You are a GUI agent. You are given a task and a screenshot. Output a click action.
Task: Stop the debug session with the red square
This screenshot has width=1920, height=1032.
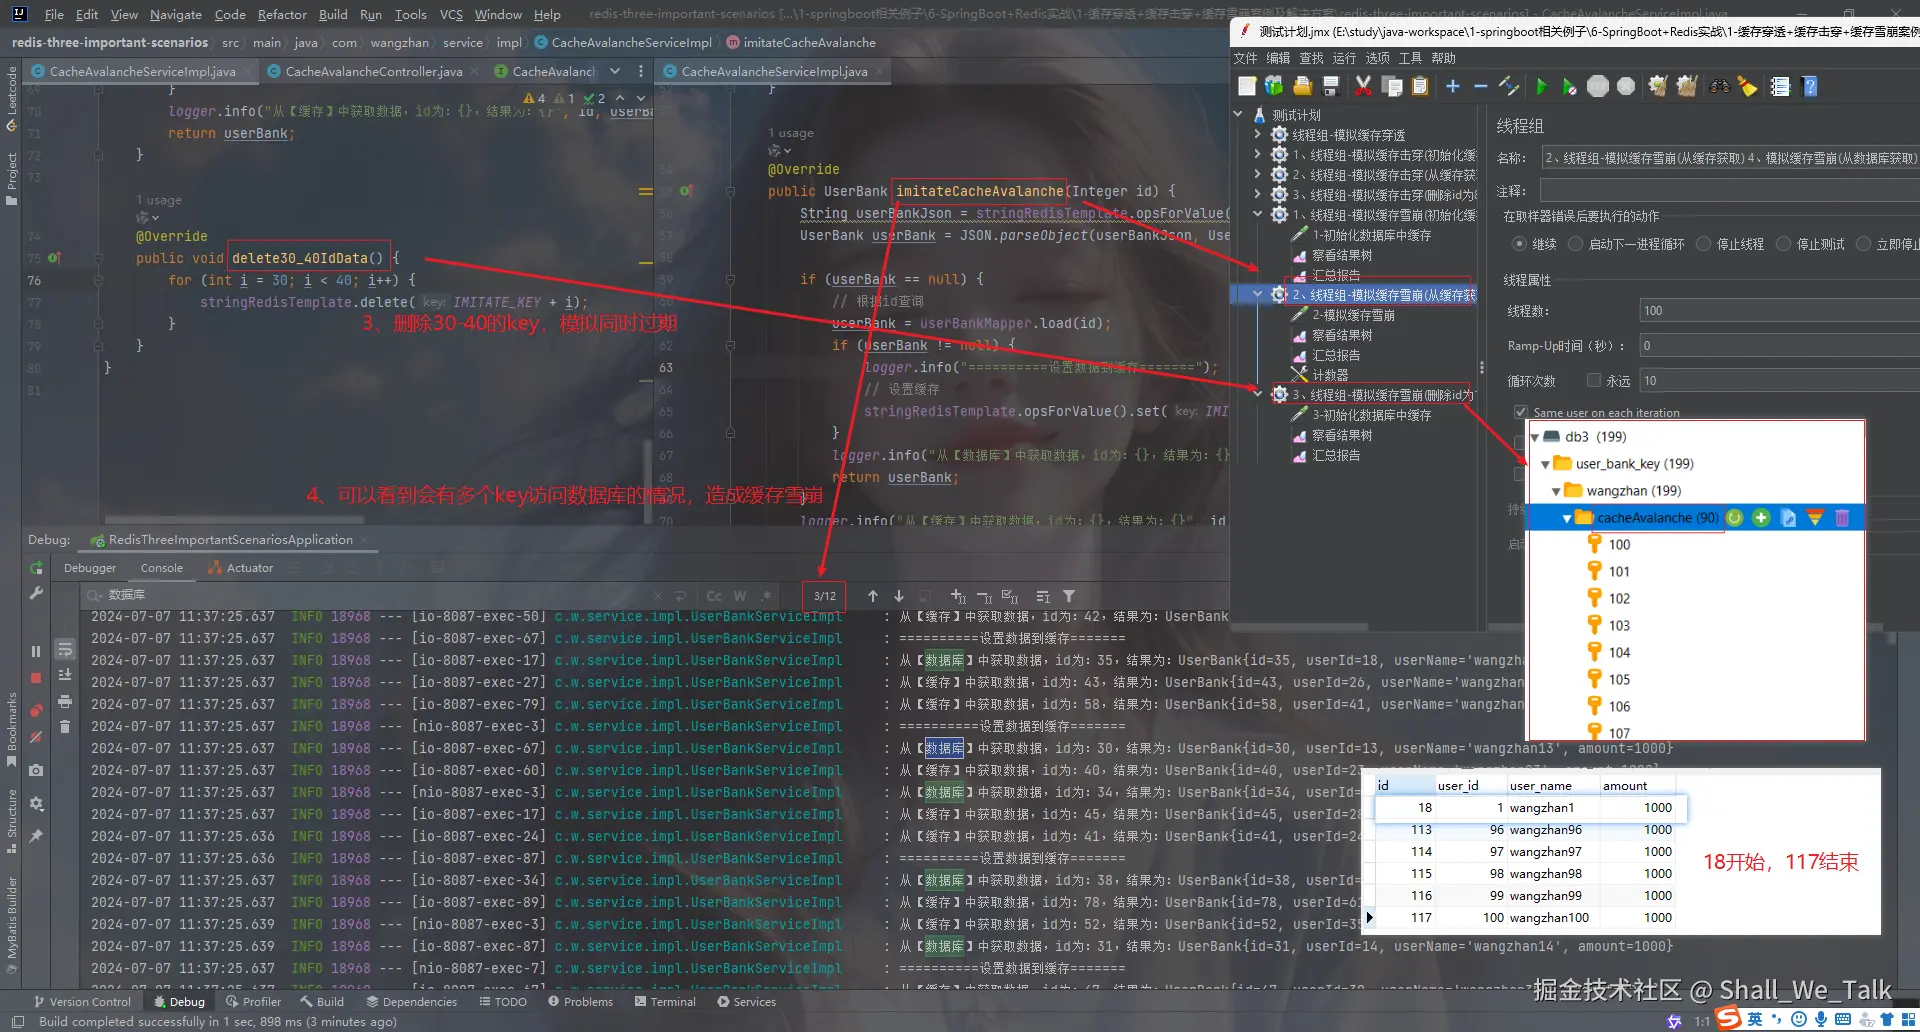pyautogui.click(x=35, y=677)
